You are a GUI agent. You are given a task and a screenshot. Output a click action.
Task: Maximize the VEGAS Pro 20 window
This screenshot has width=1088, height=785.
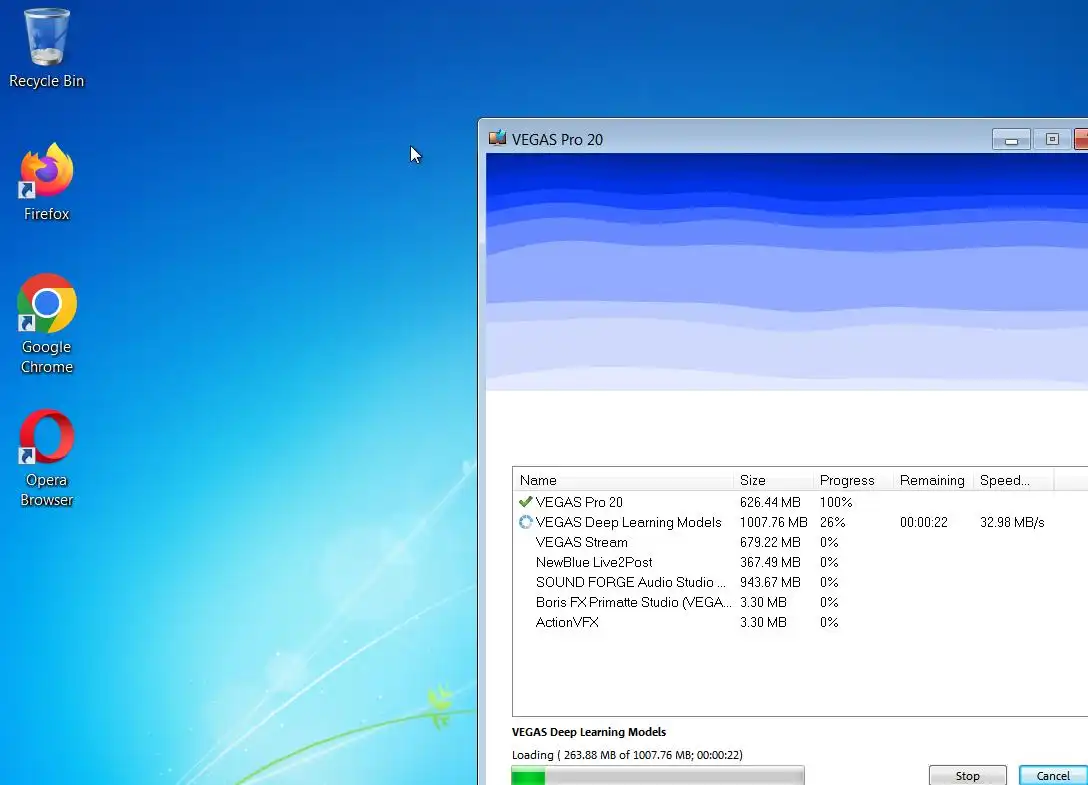pos(1052,140)
